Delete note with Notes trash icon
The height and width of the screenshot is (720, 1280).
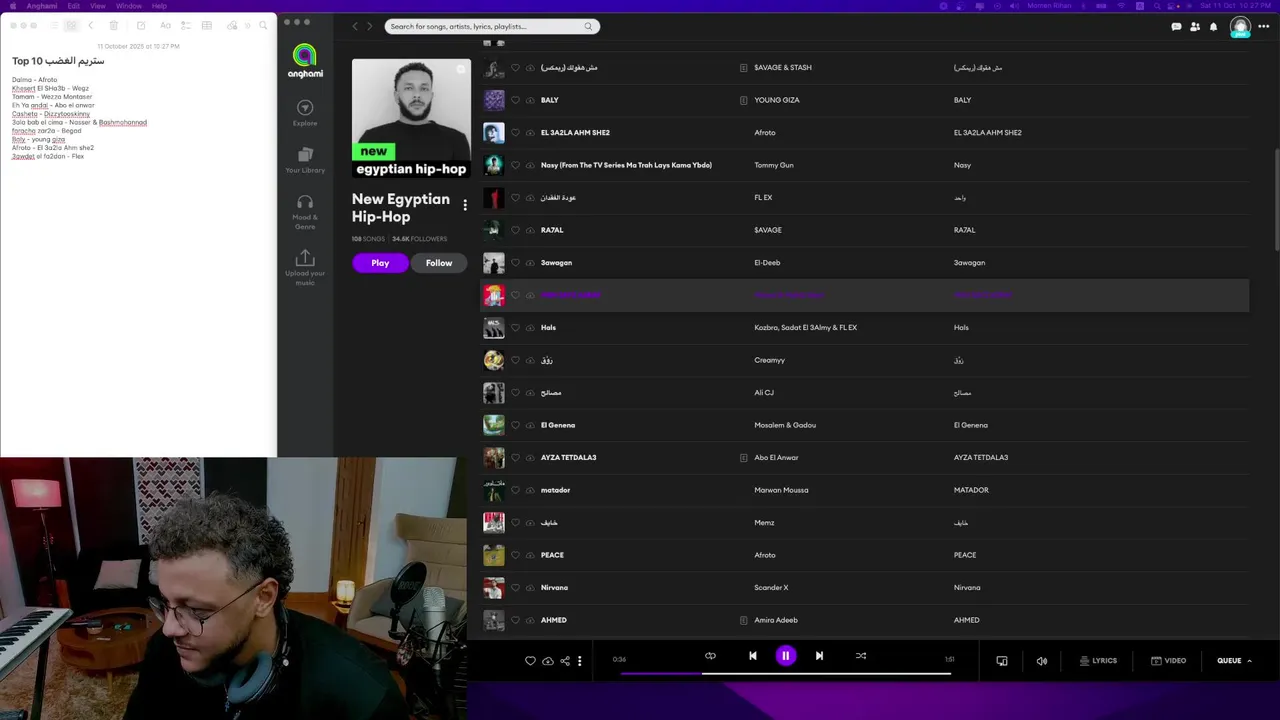point(114,25)
